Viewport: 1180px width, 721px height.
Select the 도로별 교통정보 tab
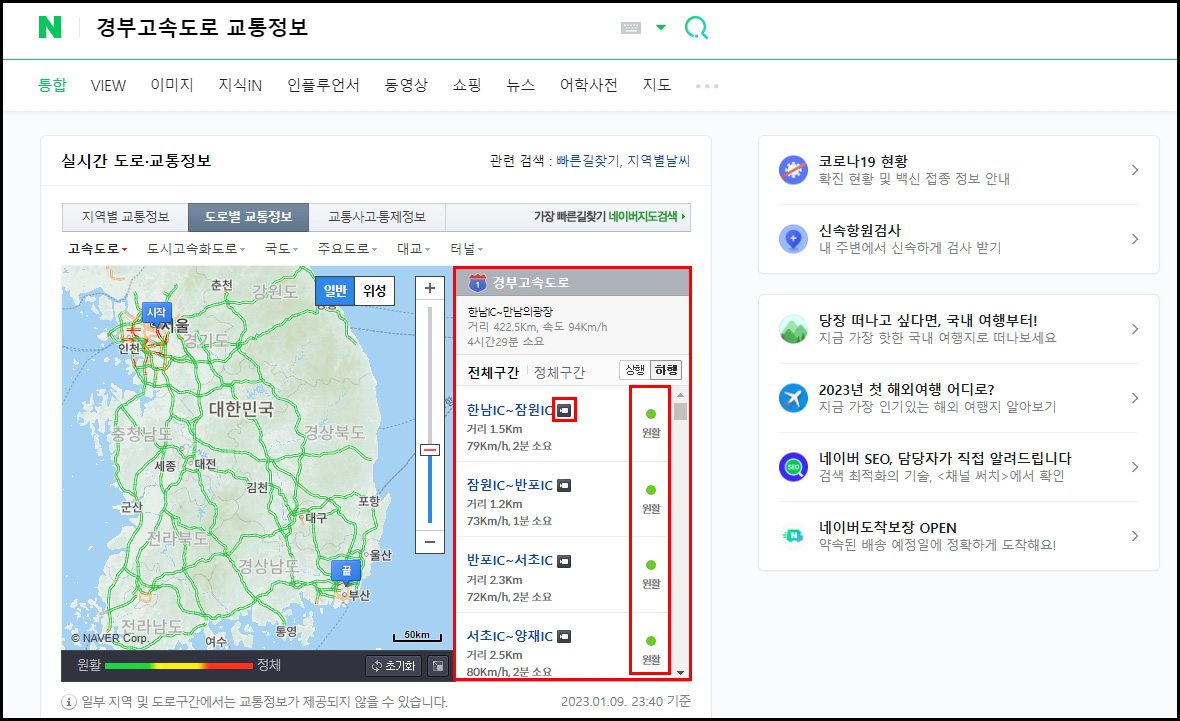248,217
